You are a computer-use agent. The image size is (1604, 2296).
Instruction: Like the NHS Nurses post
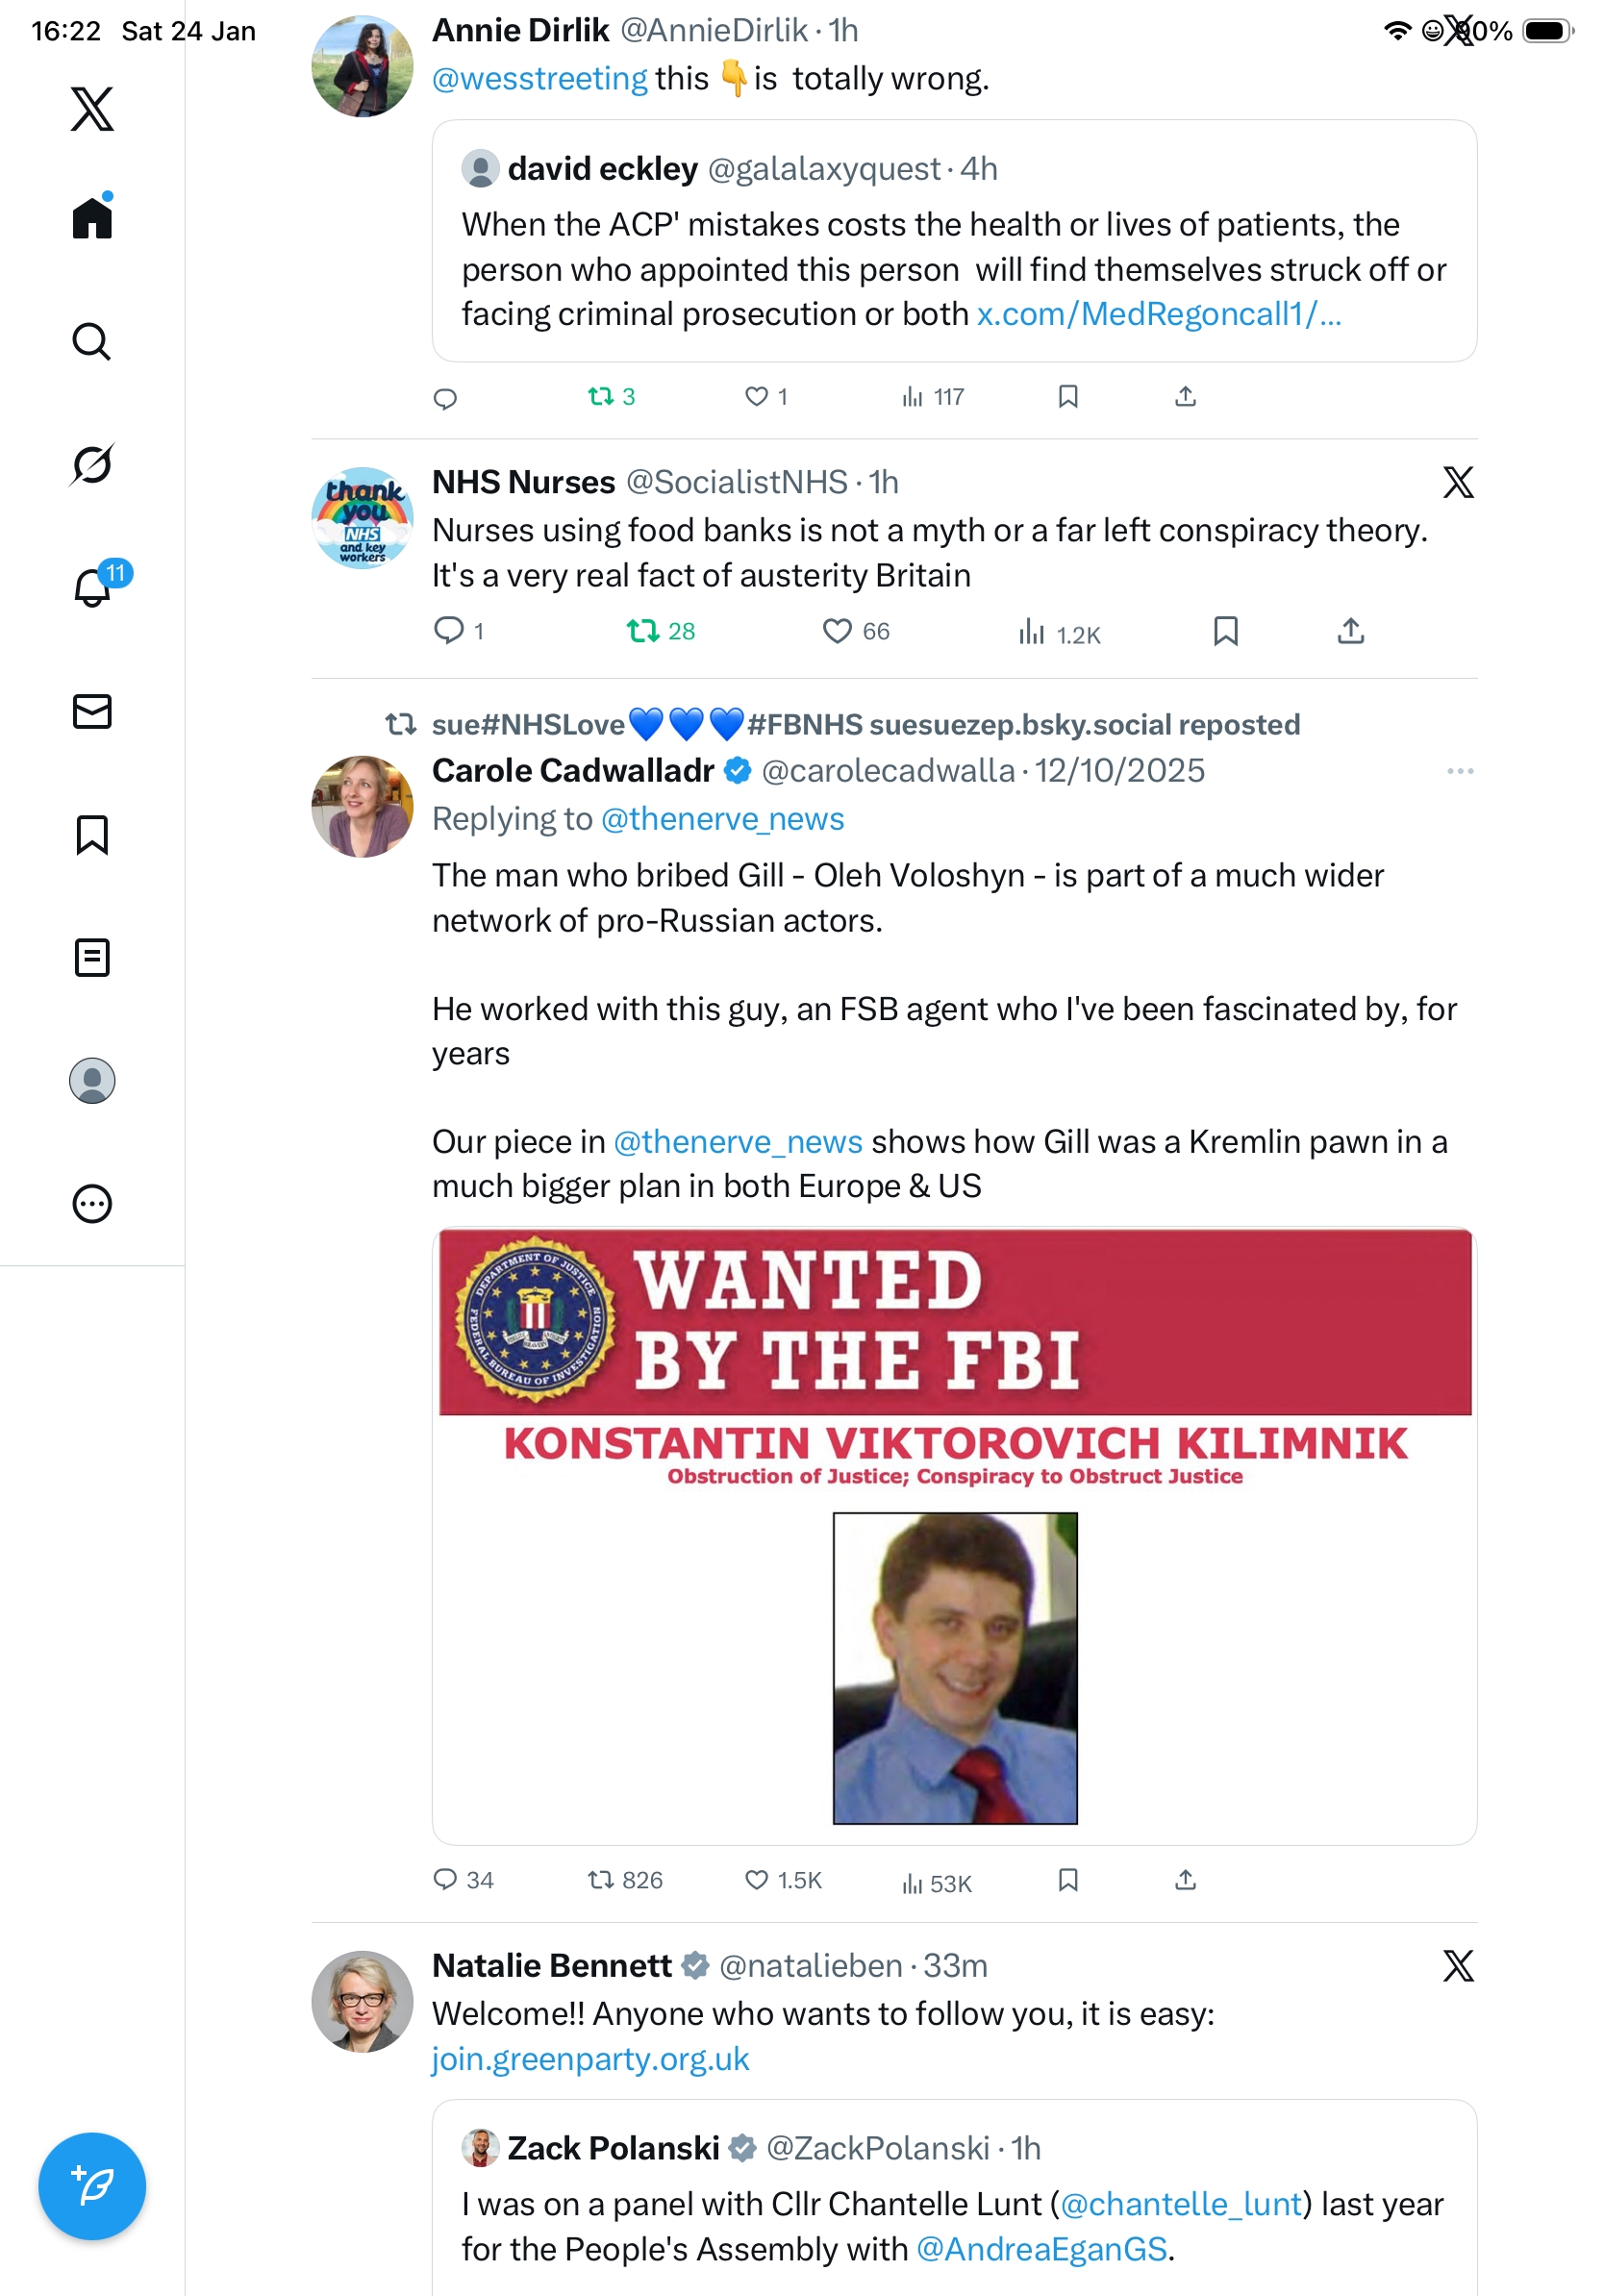point(837,631)
